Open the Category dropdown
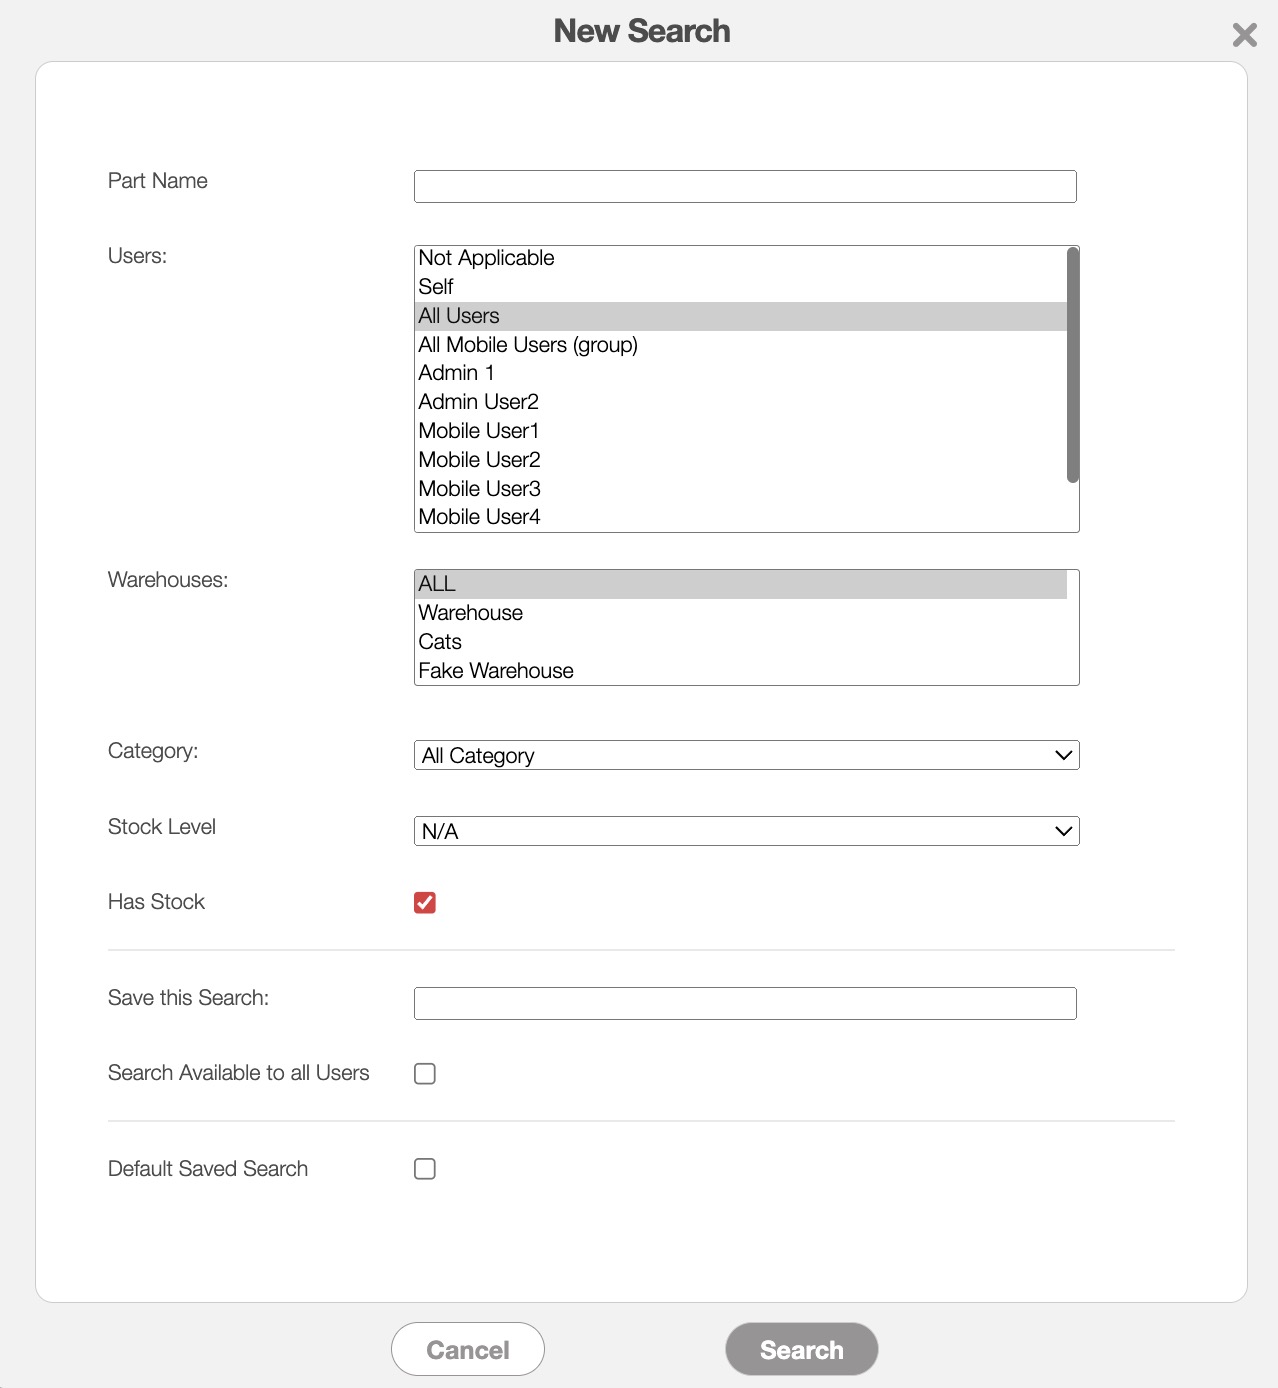Screen dimensions: 1278x1388 coord(746,756)
